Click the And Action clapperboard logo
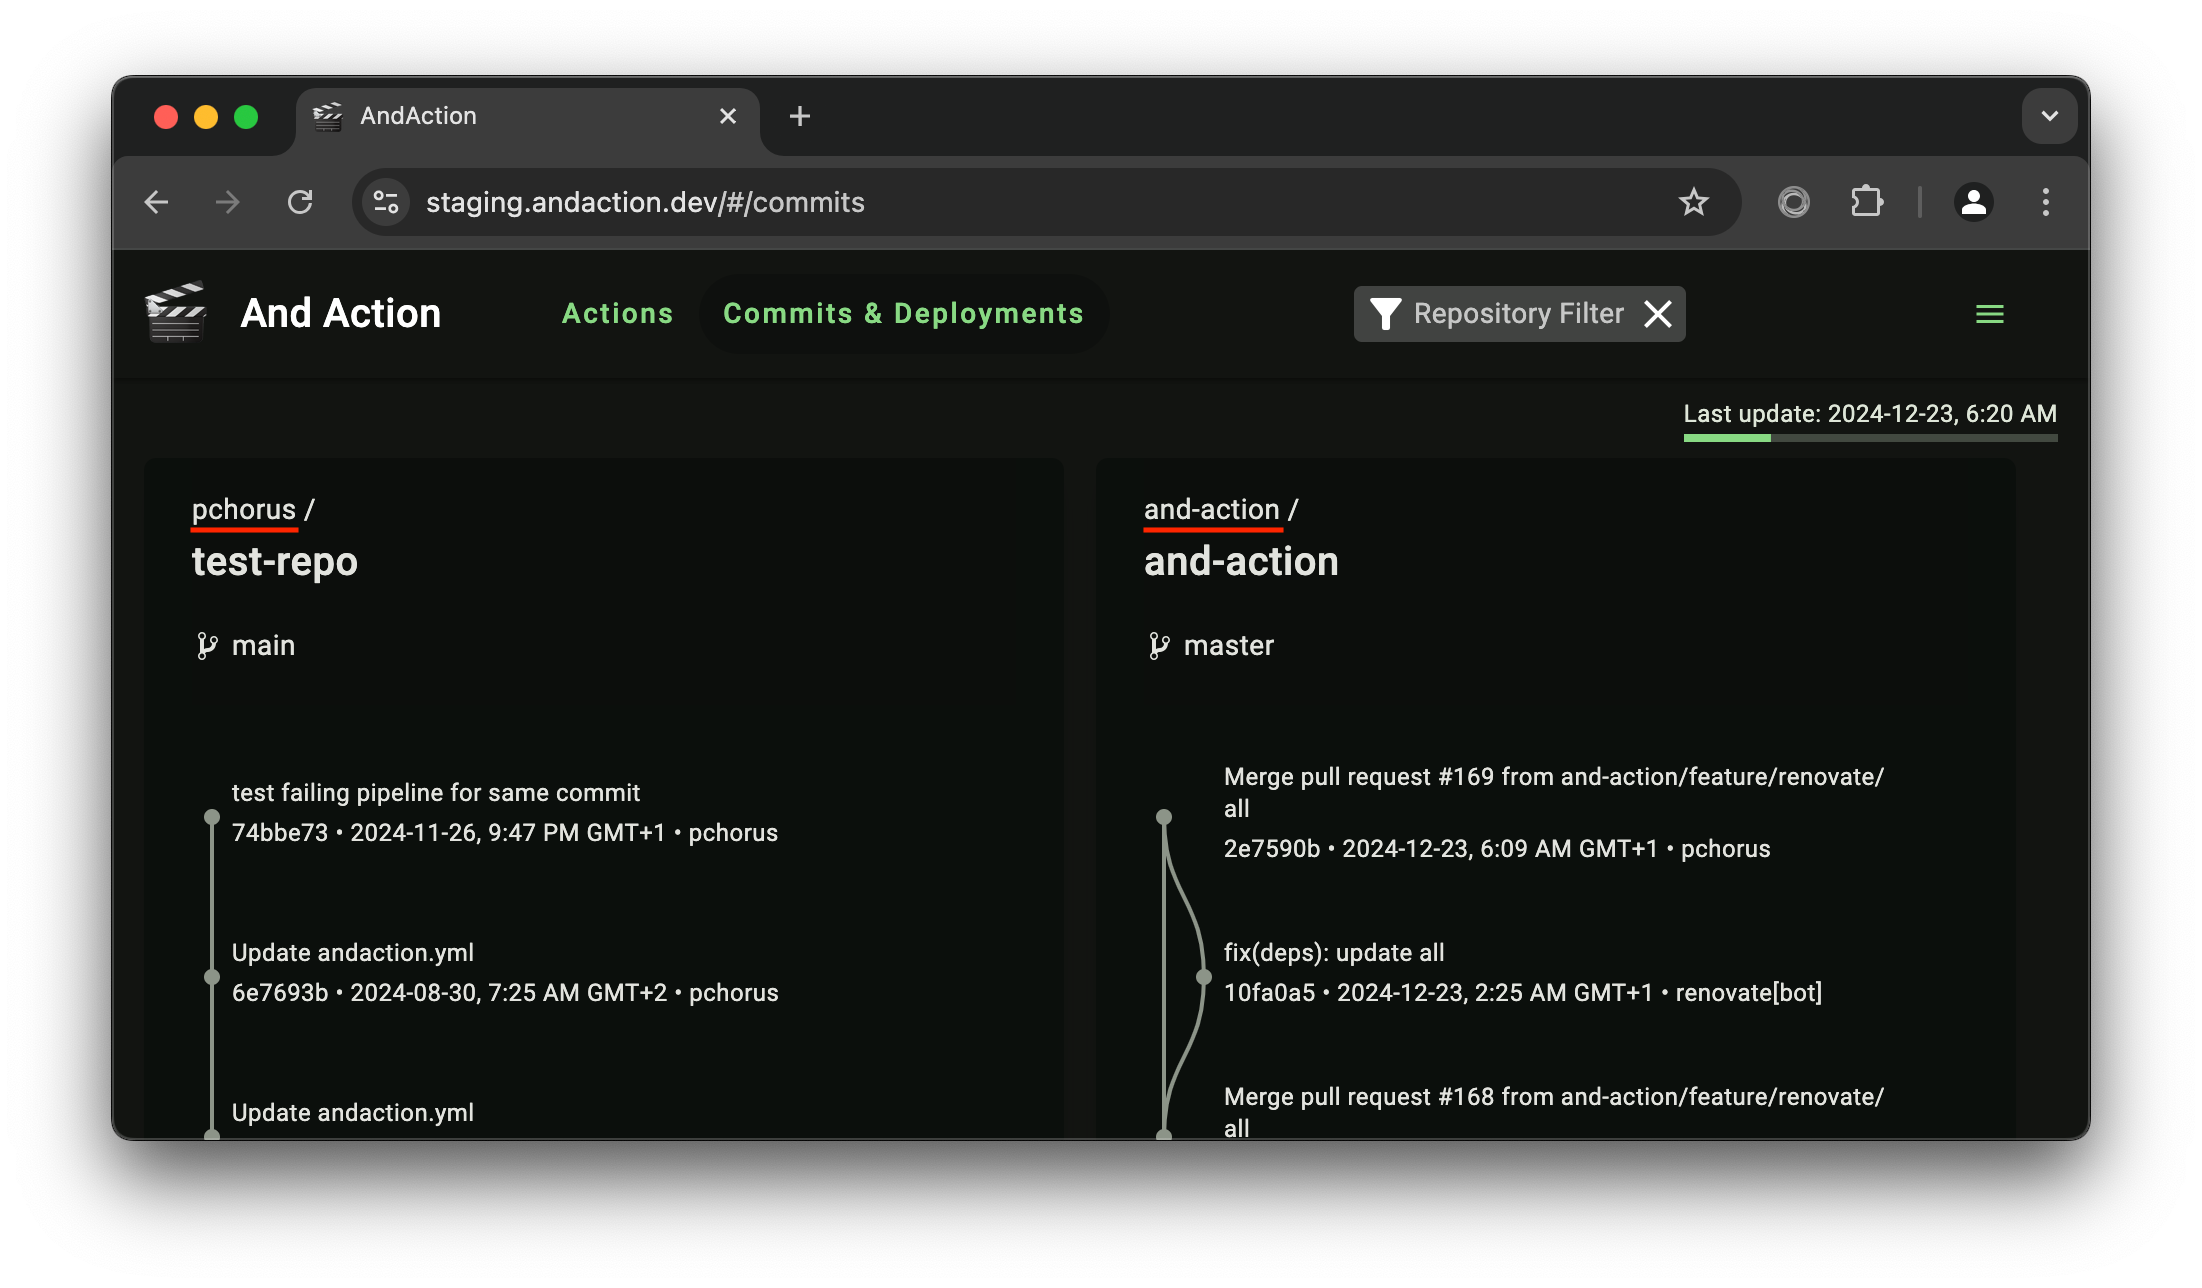 click(176, 312)
